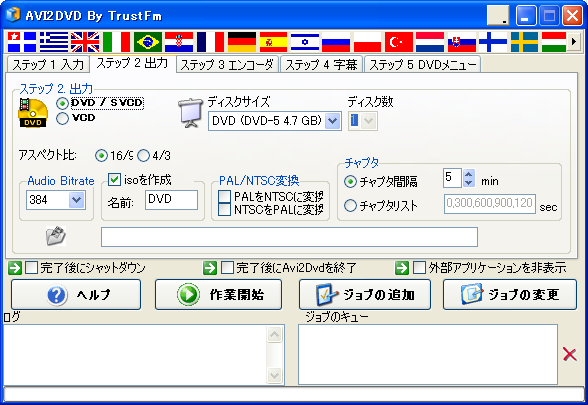The image size is (588, 405).
Task: Select the Turkish flag language
Action: tap(399, 42)
